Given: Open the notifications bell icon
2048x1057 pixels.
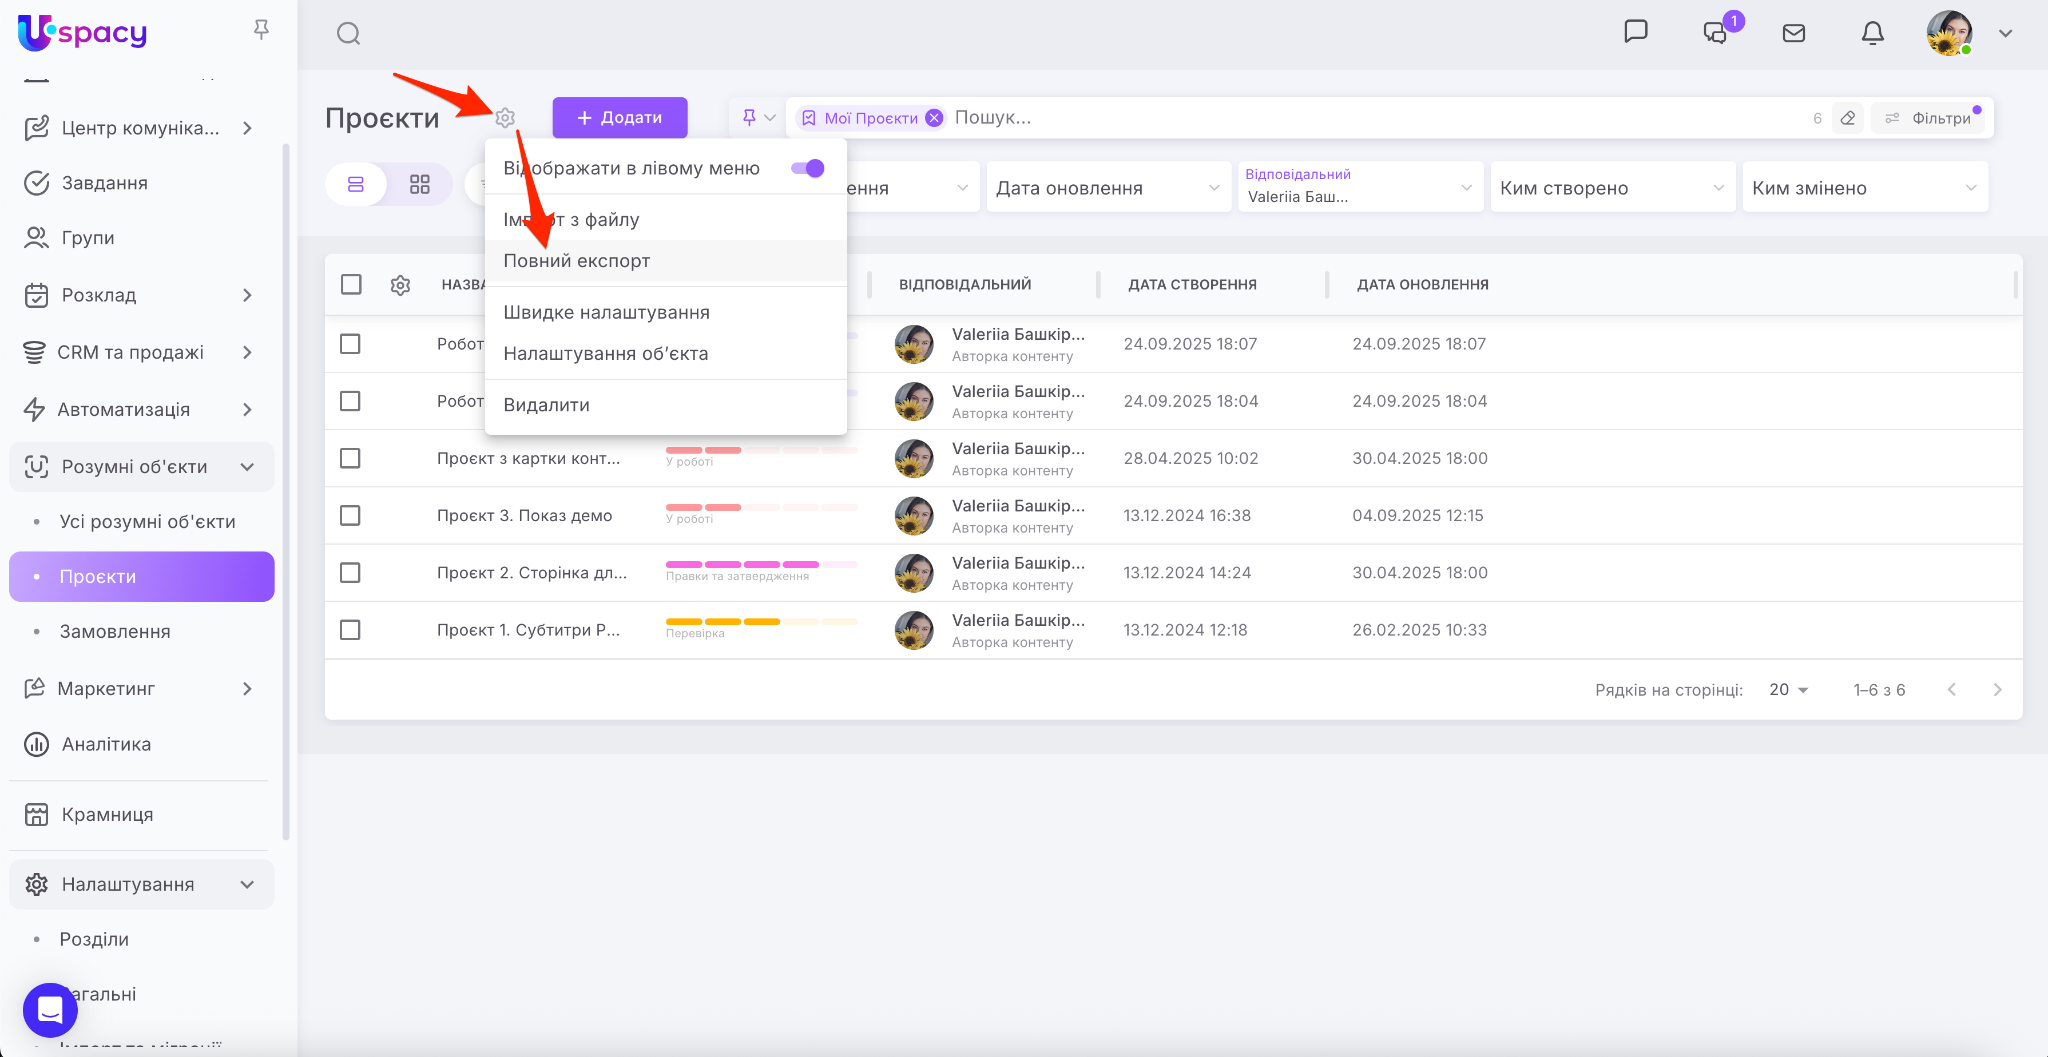Looking at the screenshot, I should 1872,34.
